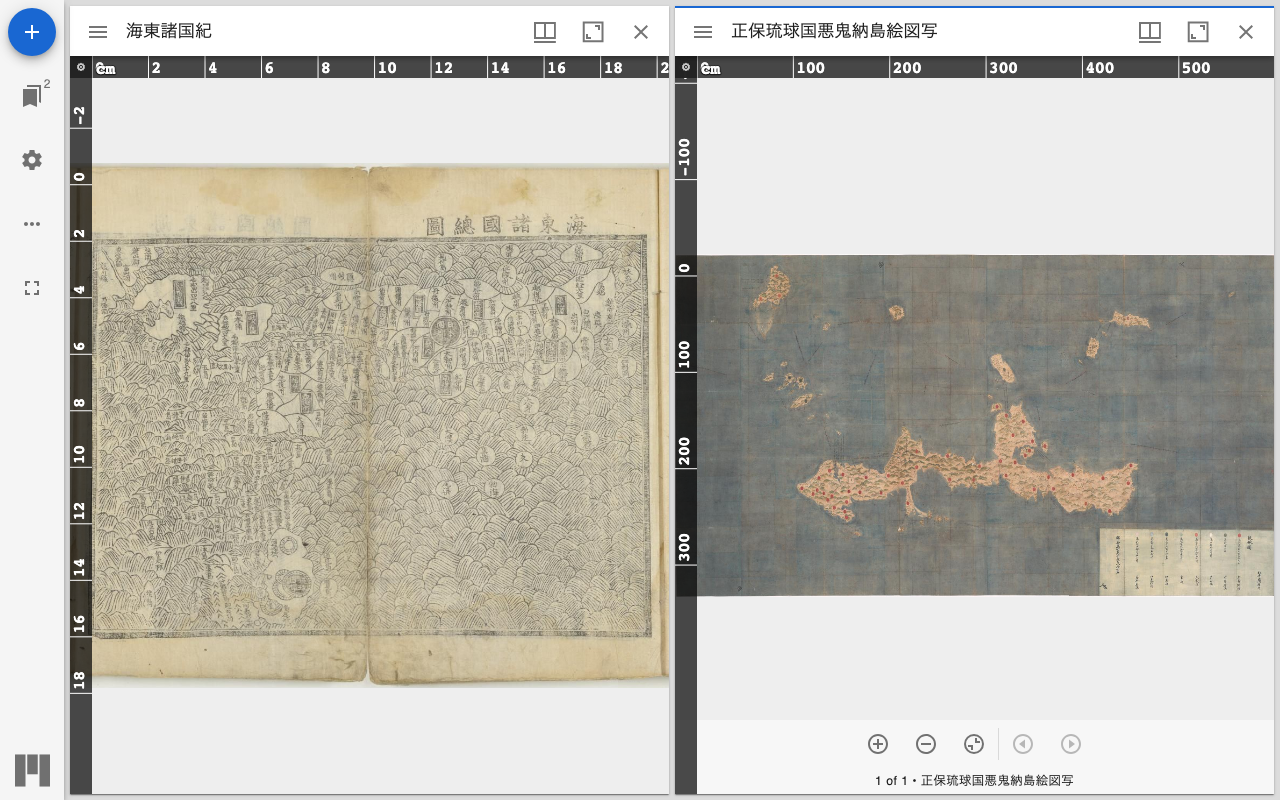Screen dimensions: 1280x800
Task: Click the Mirador logo at bottom left
Action: click(x=32, y=770)
